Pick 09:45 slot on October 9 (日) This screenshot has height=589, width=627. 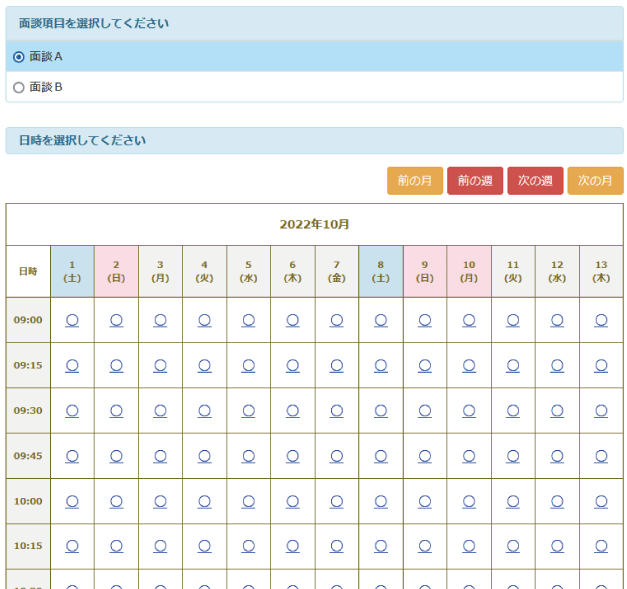pos(425,455)
